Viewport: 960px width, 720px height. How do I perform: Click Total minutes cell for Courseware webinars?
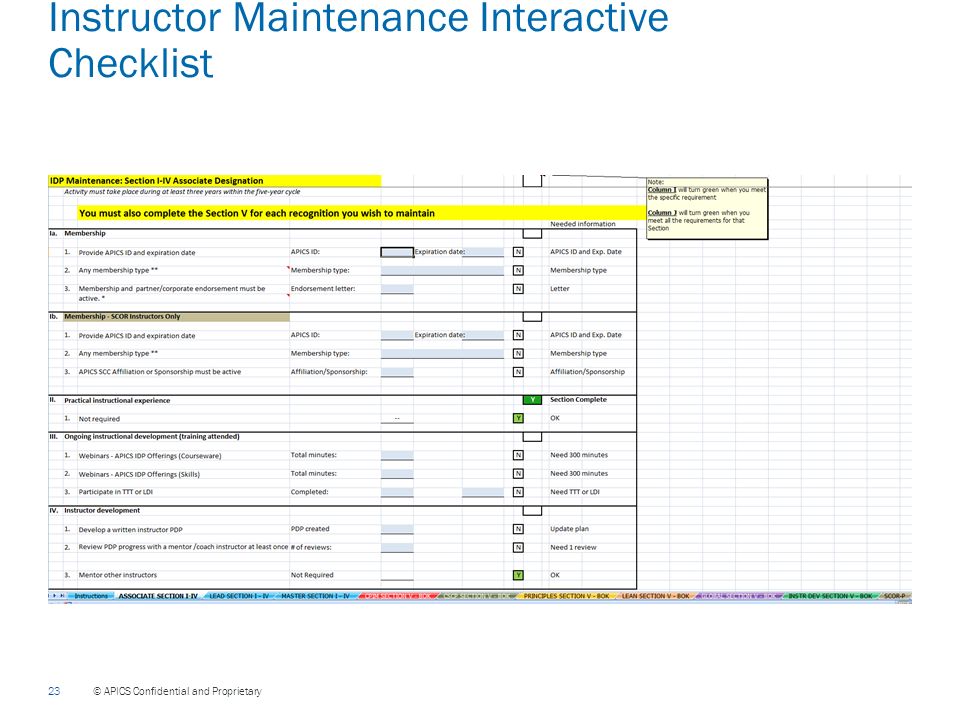397,455
